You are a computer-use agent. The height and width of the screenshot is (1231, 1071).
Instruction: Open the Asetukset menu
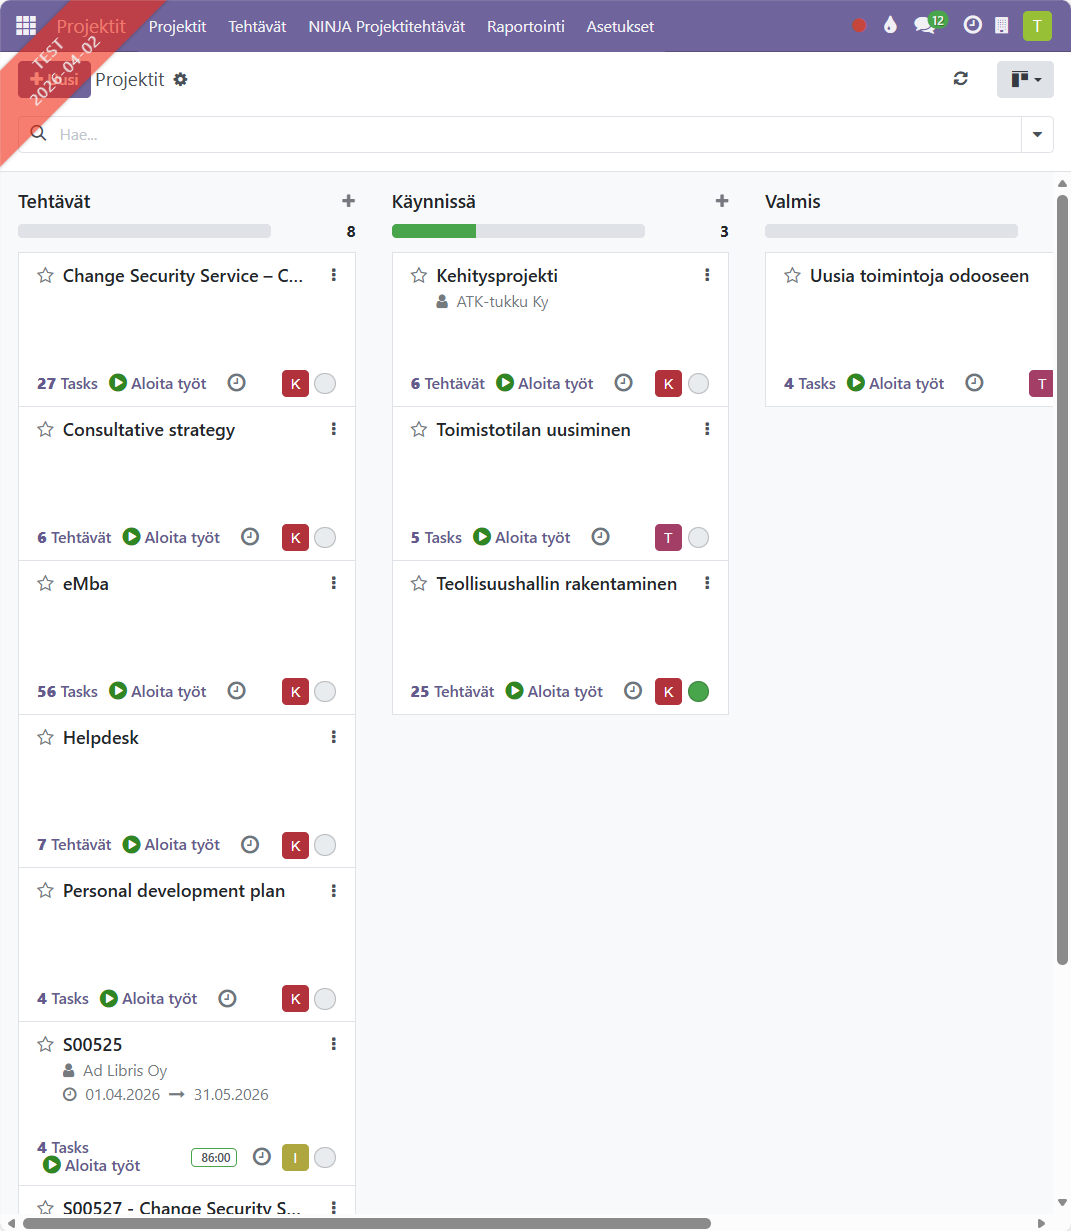(620, 27)
